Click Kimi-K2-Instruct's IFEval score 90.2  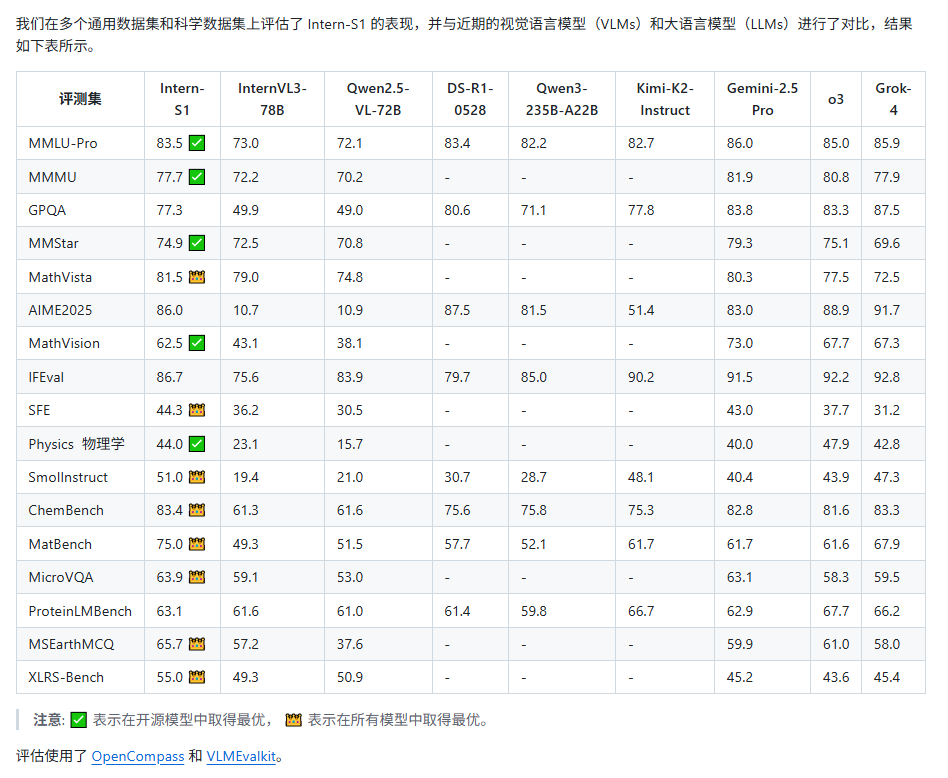(x=641, y=377)
